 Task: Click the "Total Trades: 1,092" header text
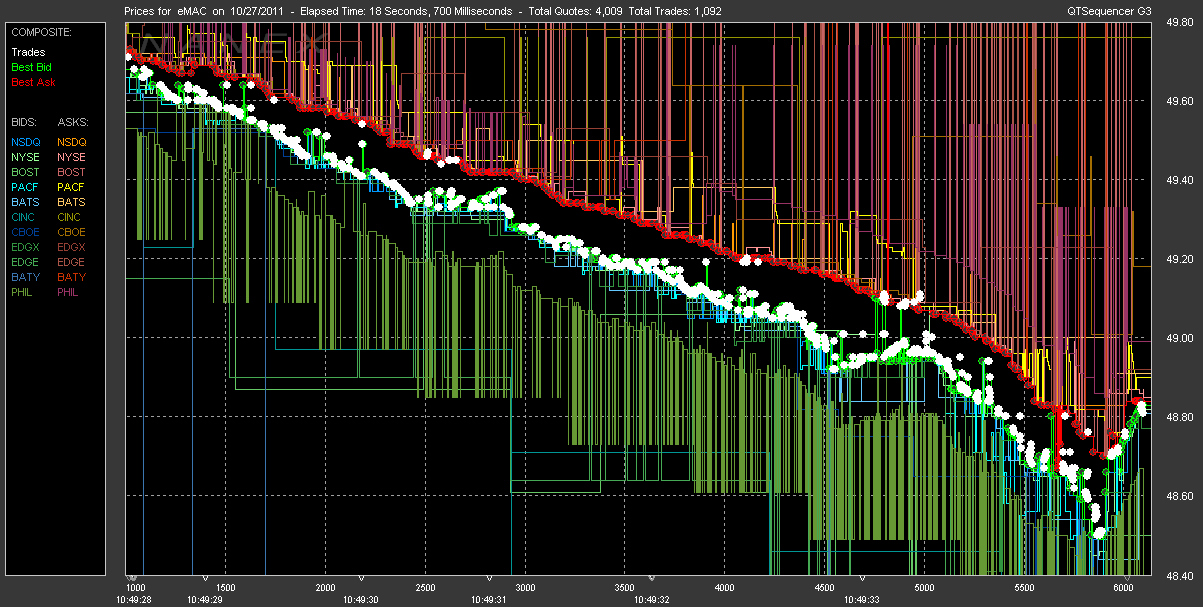point(676,11)
